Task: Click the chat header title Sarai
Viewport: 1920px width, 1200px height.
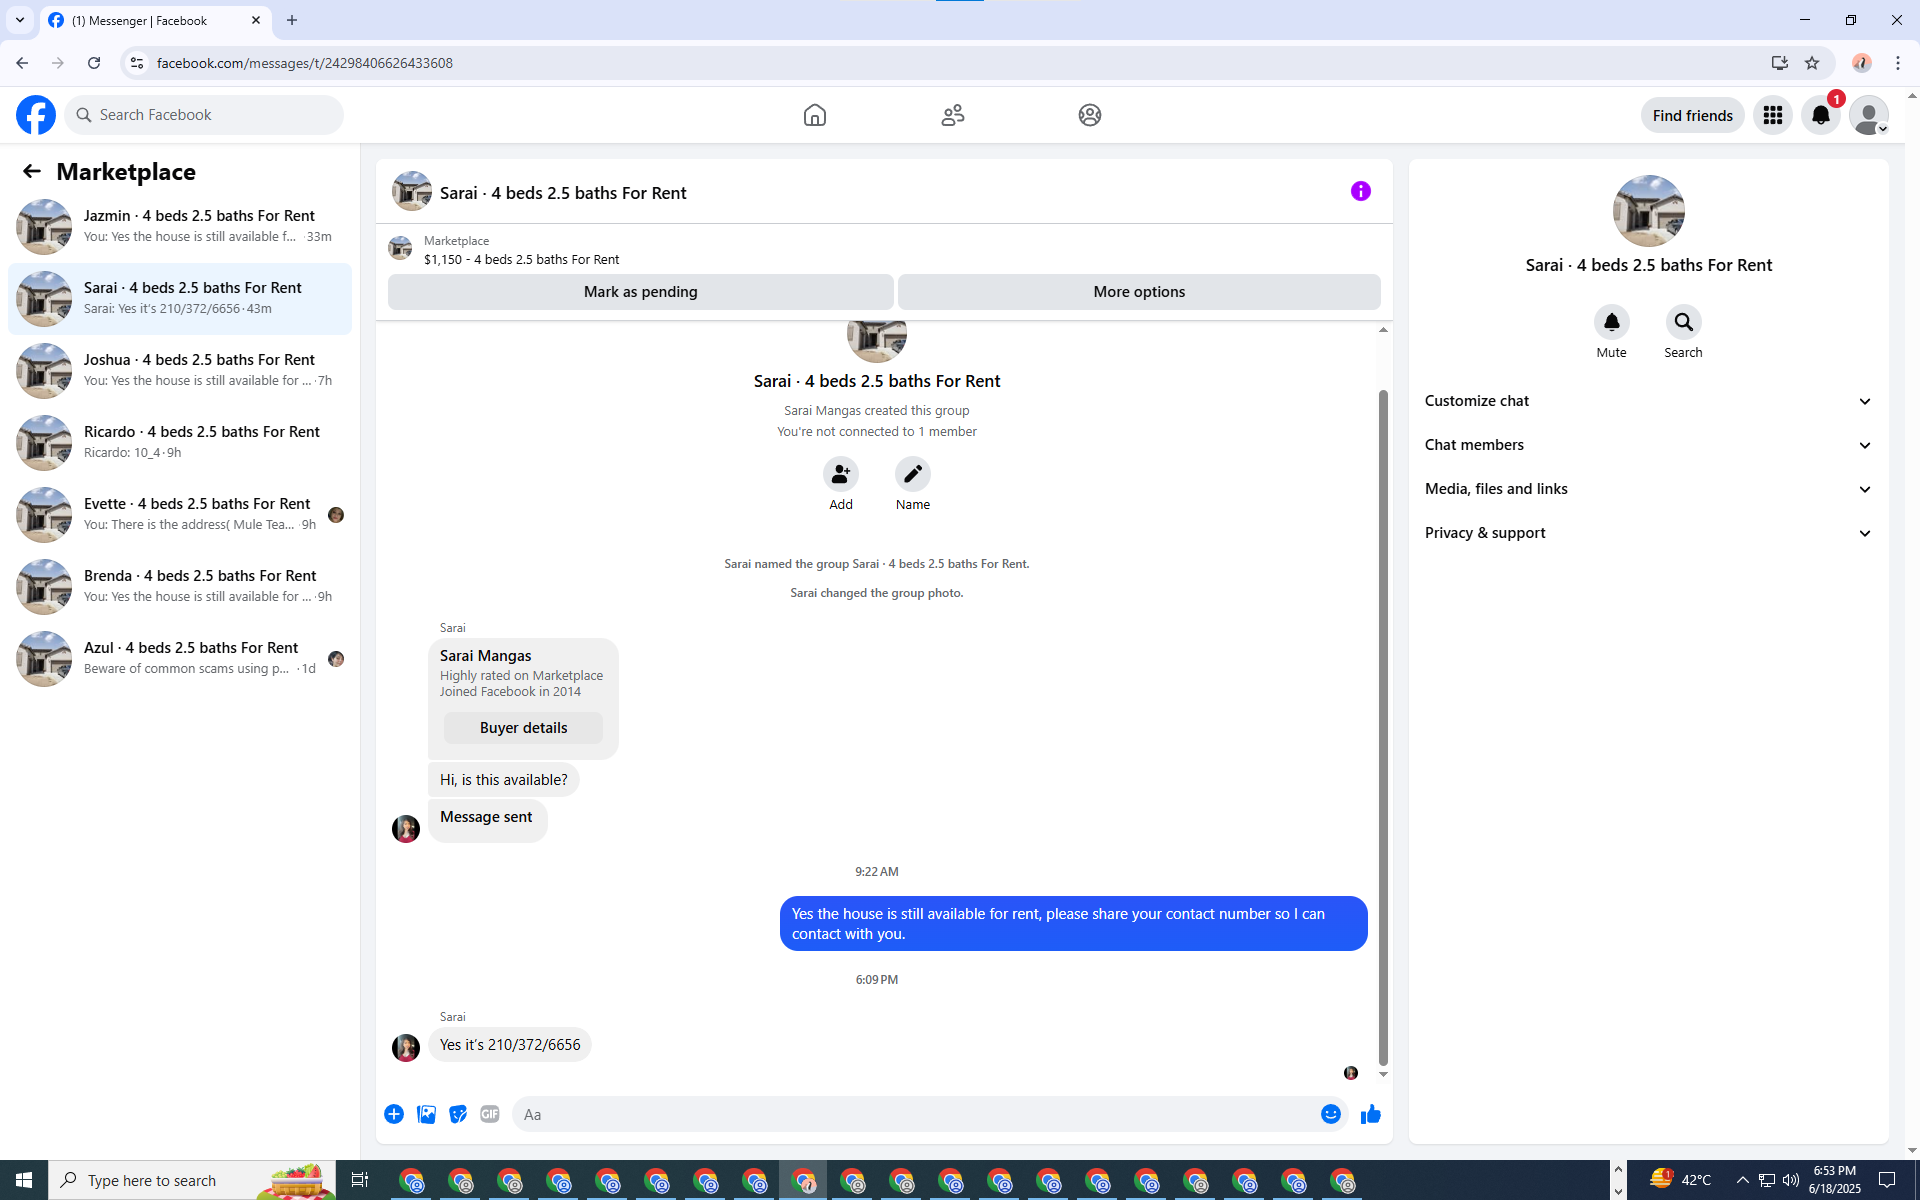Action: point(563,193)
